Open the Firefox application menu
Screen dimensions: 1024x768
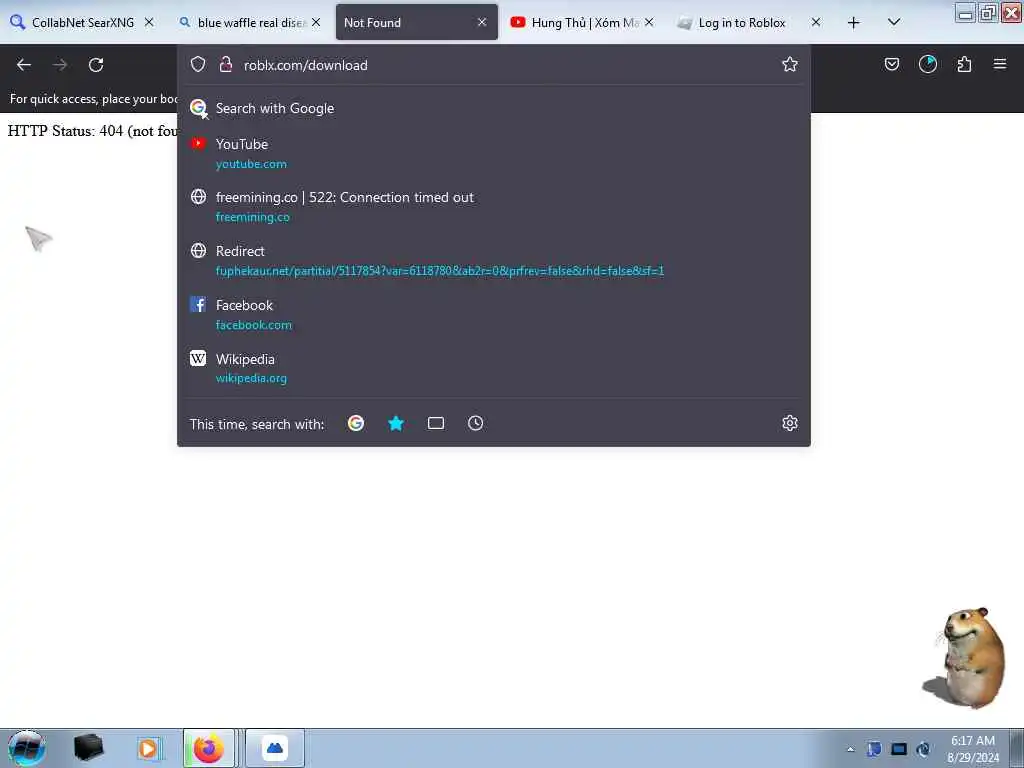click(1000, 64)
